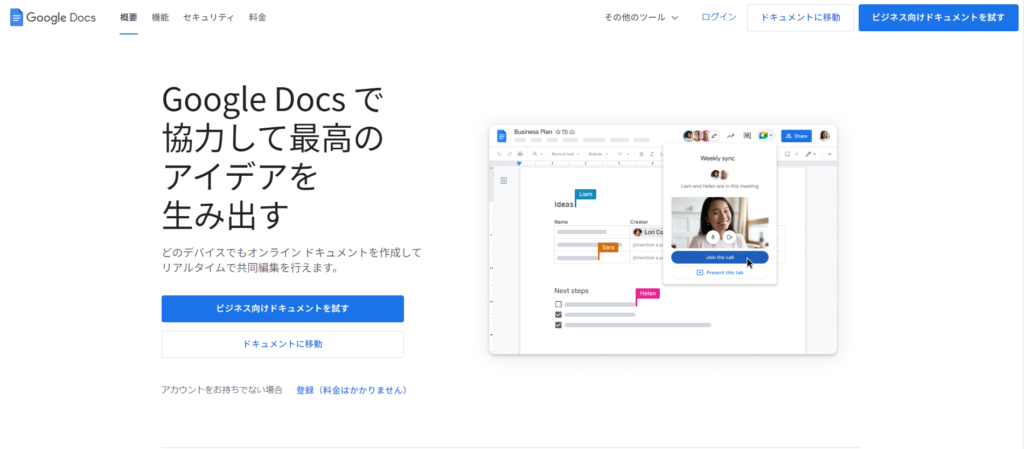The height and width of the screenshot is (449, 1024).
Task: Click the Weekly sync meeting title
Action: pos(720,158)
